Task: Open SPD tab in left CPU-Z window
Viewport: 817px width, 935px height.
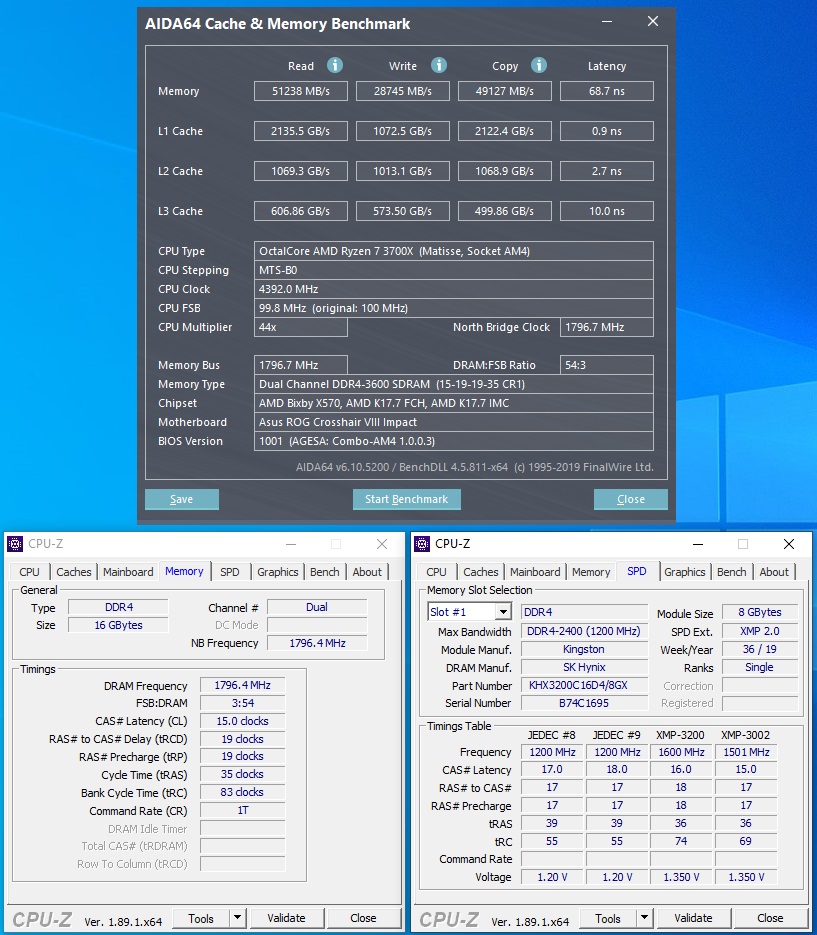Action: 230,572
